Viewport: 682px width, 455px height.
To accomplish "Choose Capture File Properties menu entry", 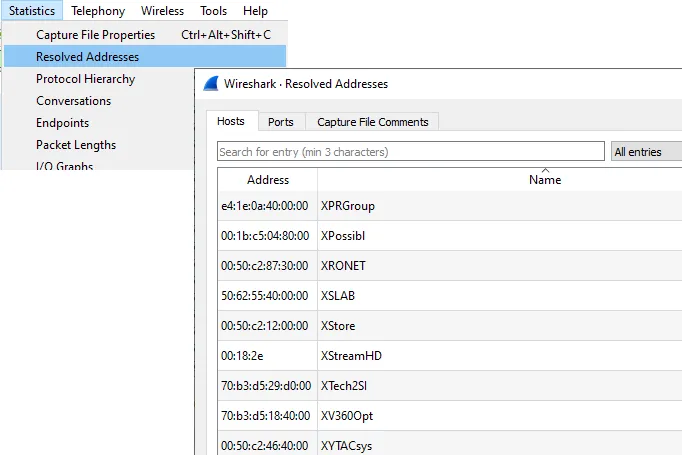I will coord(145,35).
